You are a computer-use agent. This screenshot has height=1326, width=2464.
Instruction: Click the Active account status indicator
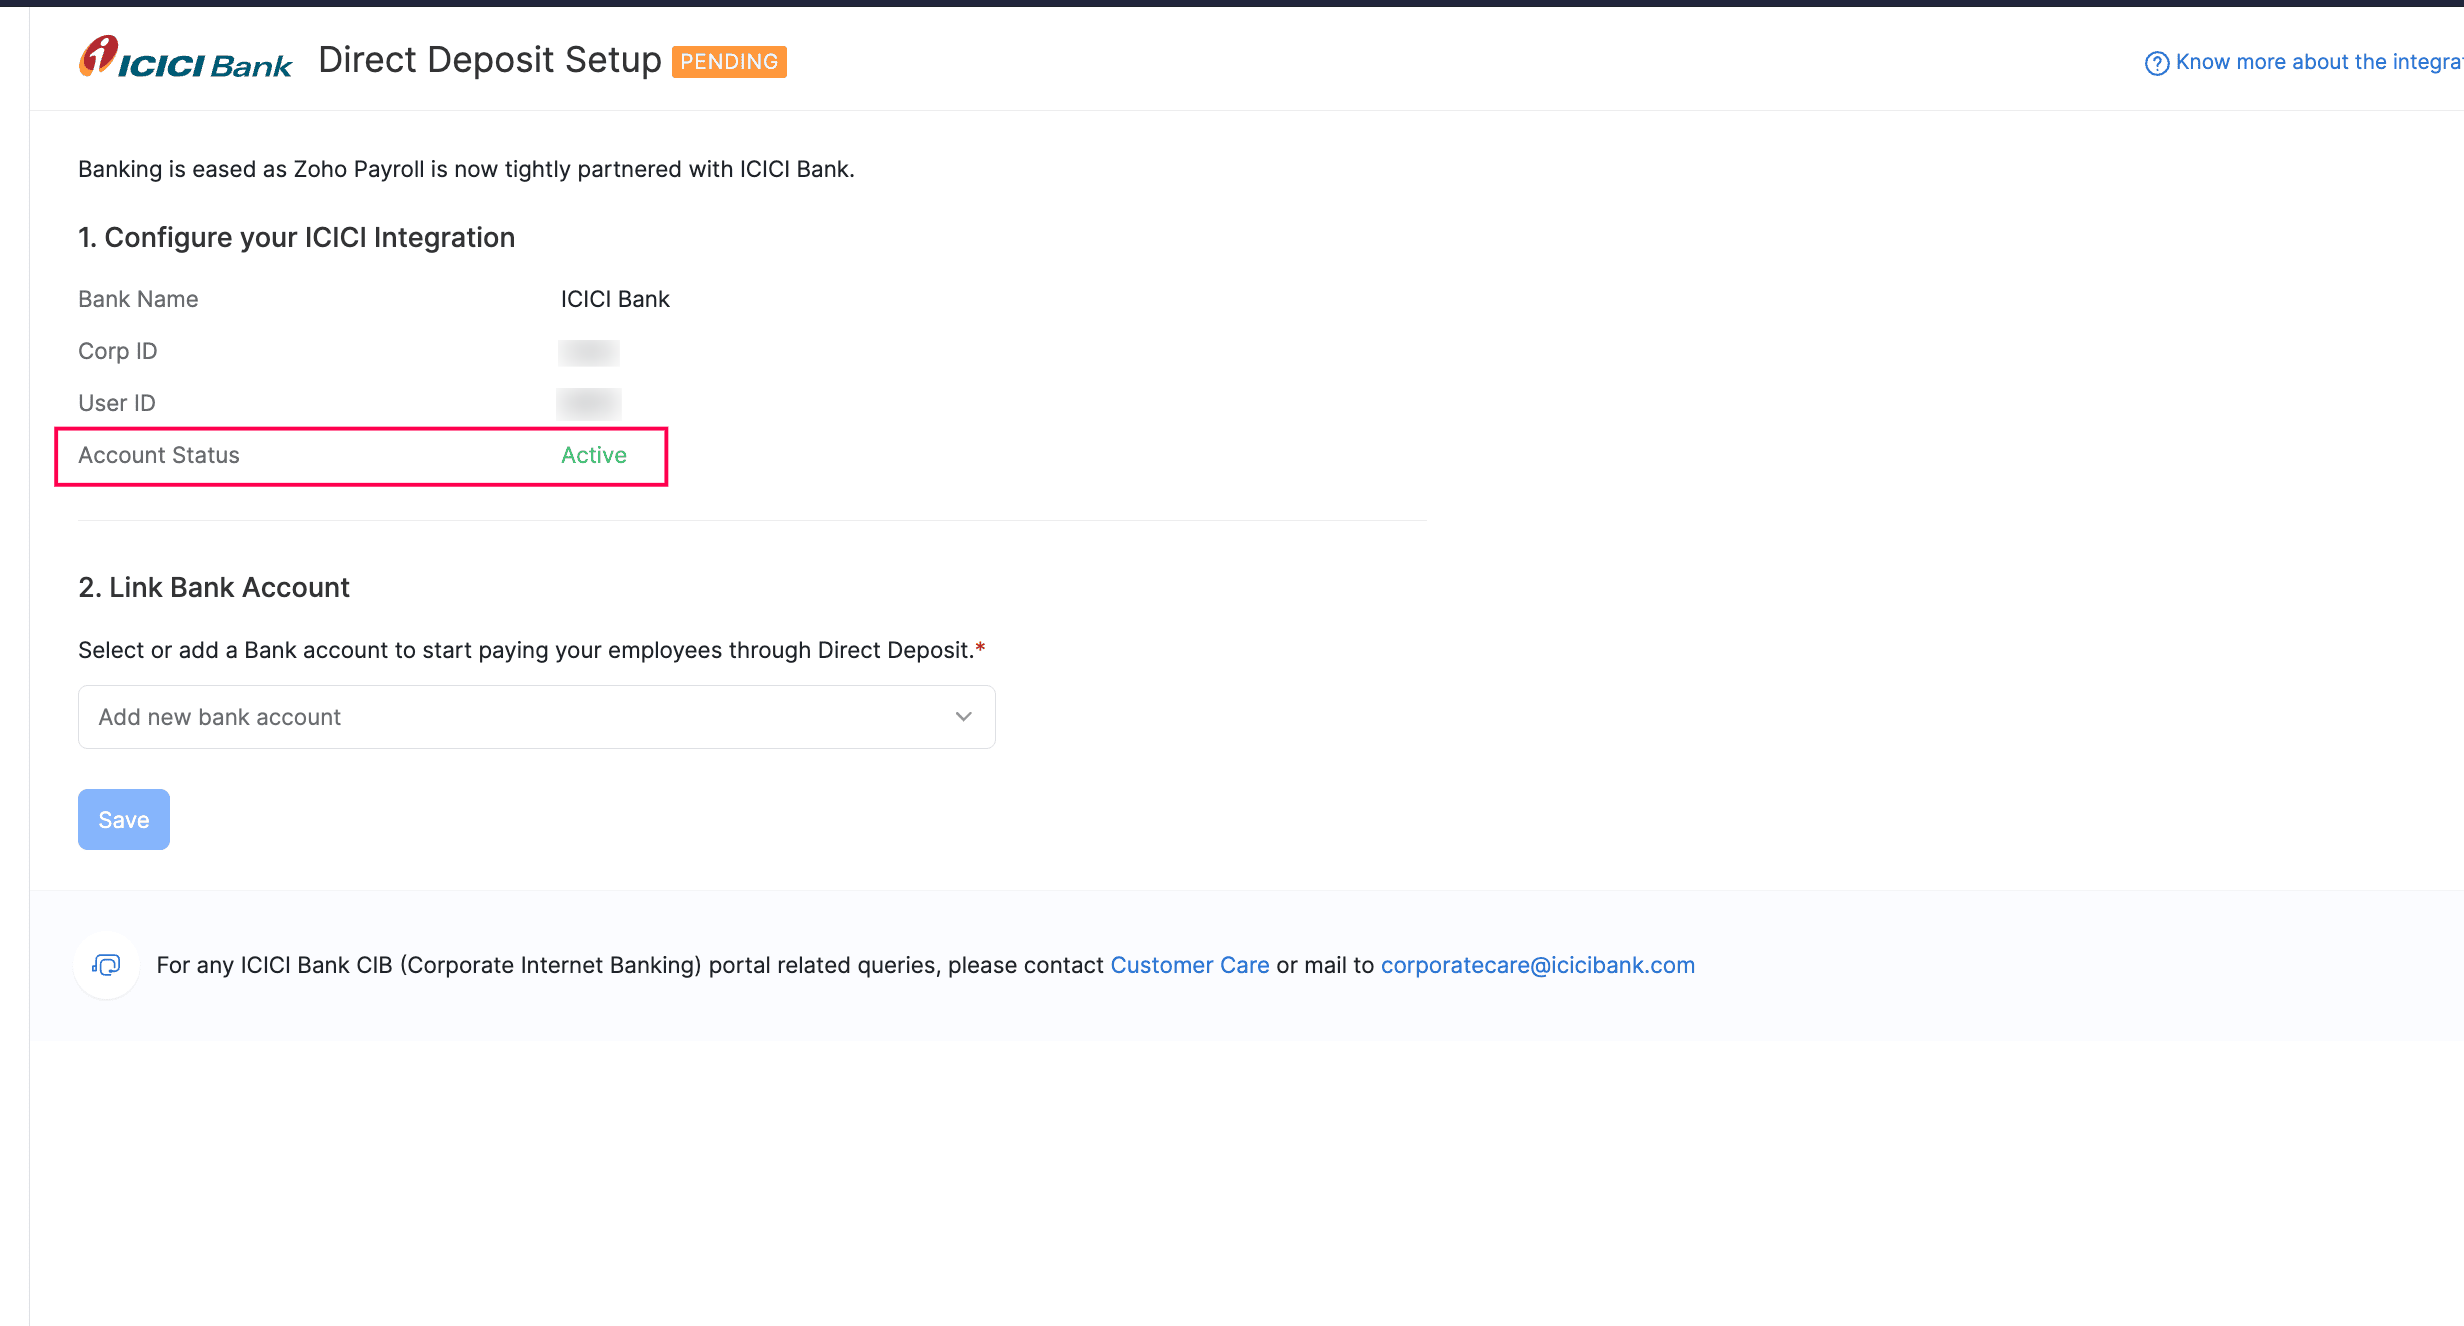[x=593, y=455]
